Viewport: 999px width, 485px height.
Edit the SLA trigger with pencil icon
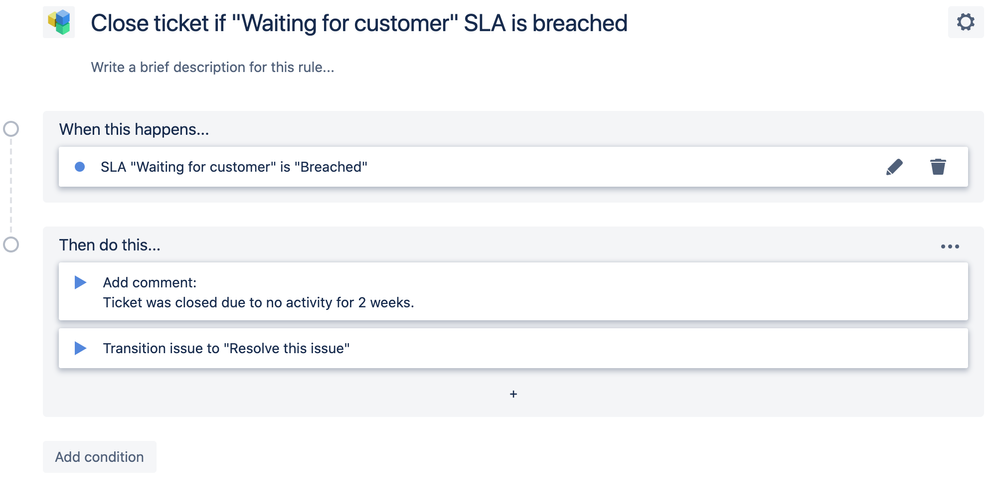tap(895, 167)
